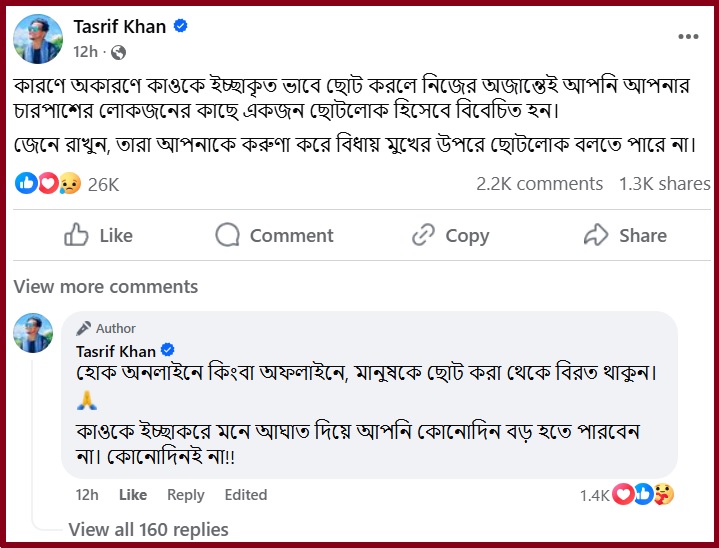Click the sad face reaction icon on post
Image resolution: width=719 pixels, height=548 pixels.
(70, 183)
